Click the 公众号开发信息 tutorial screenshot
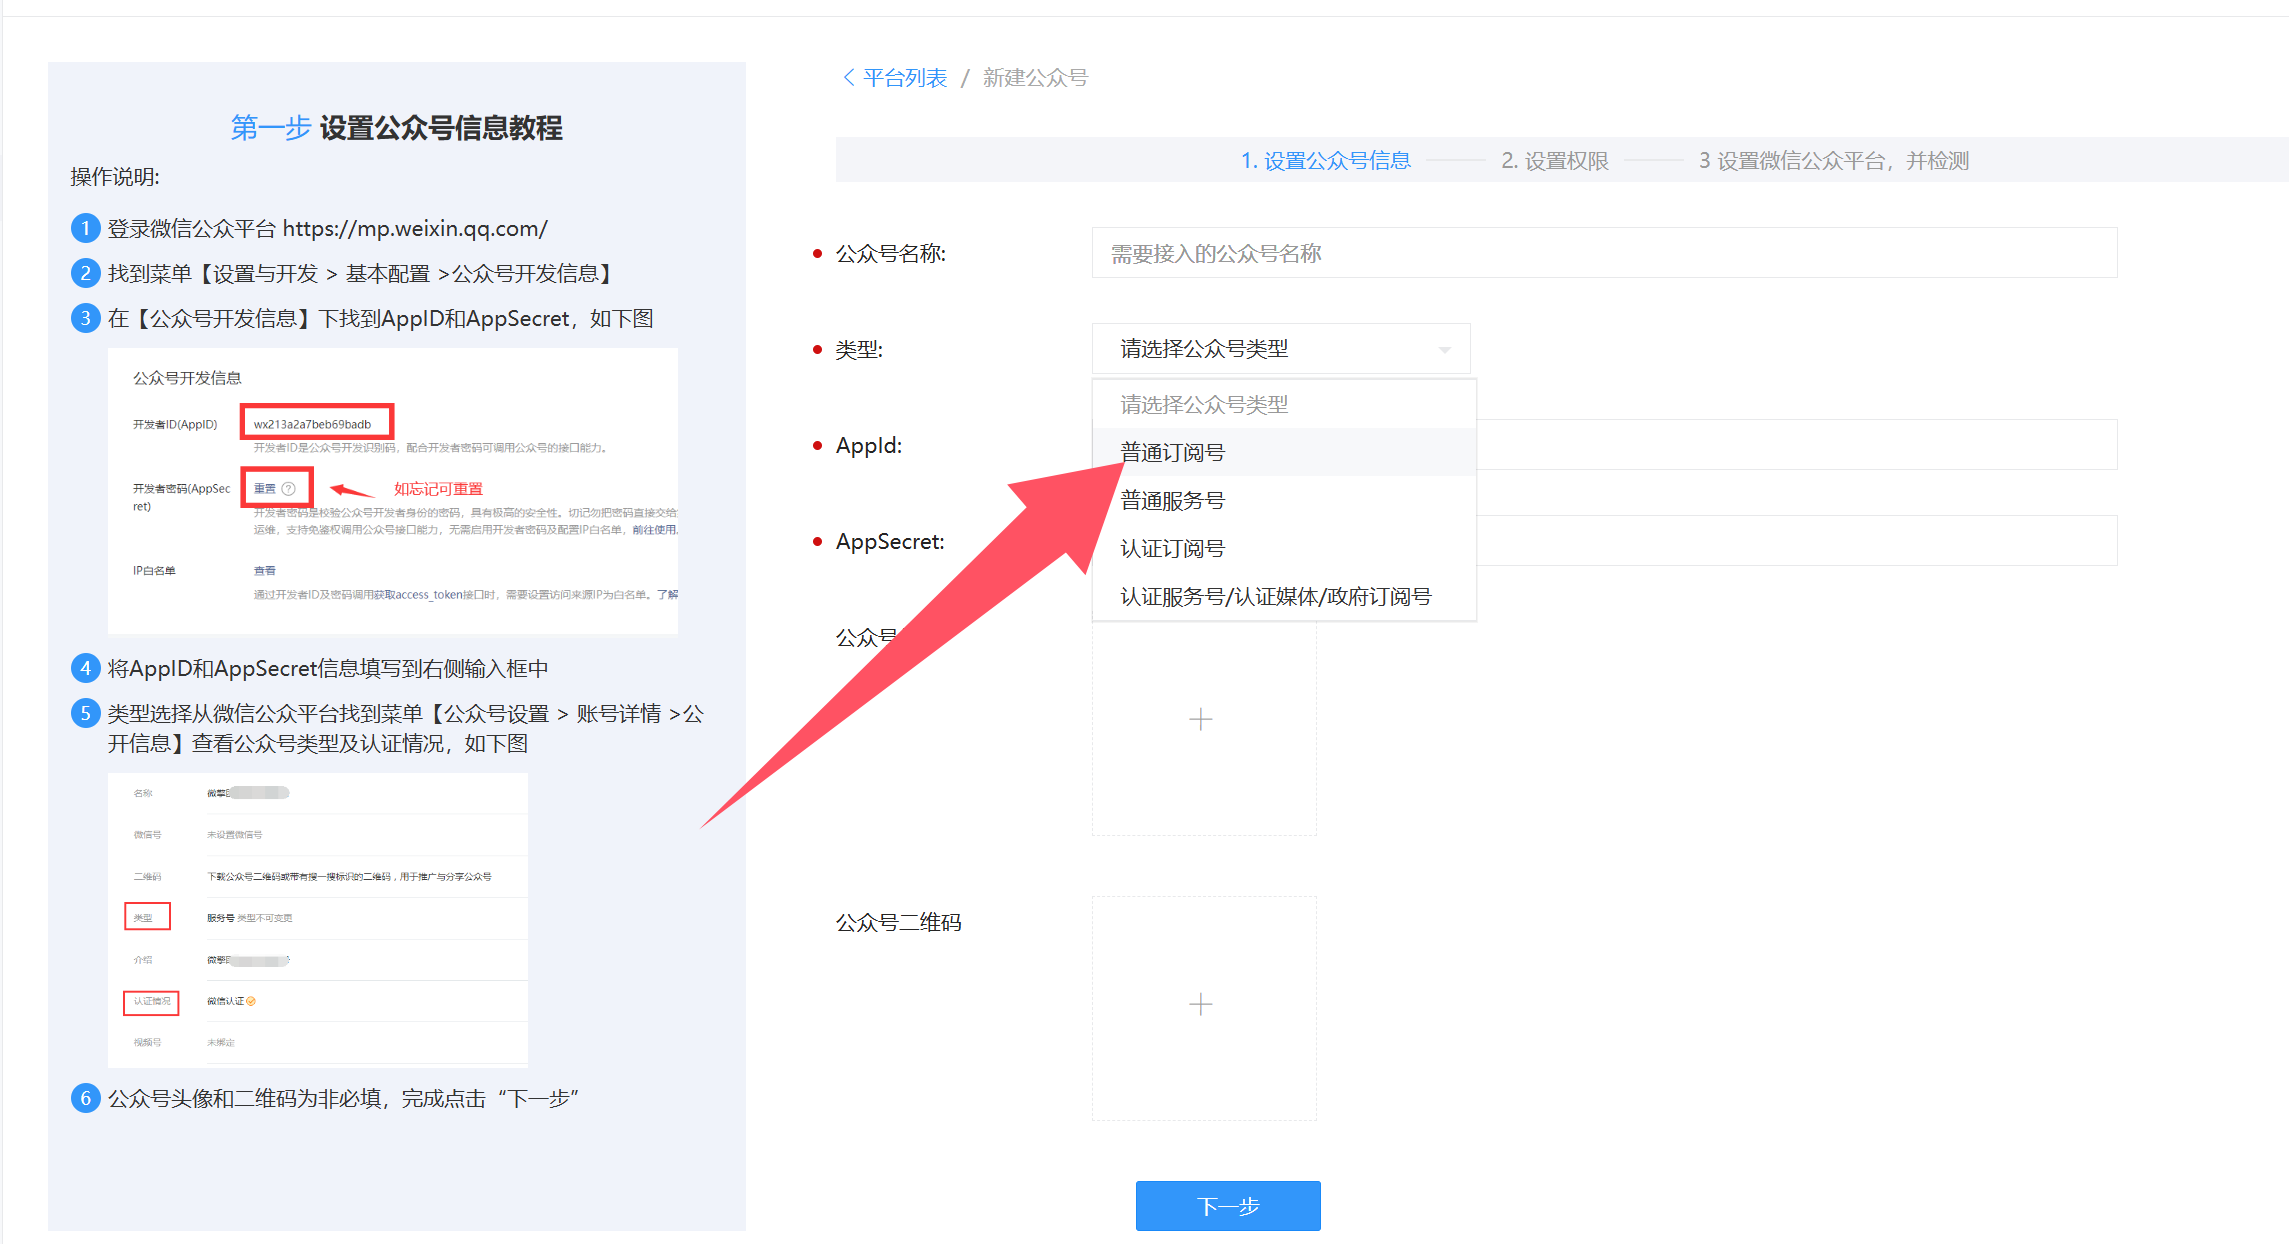 coord(392,491)
